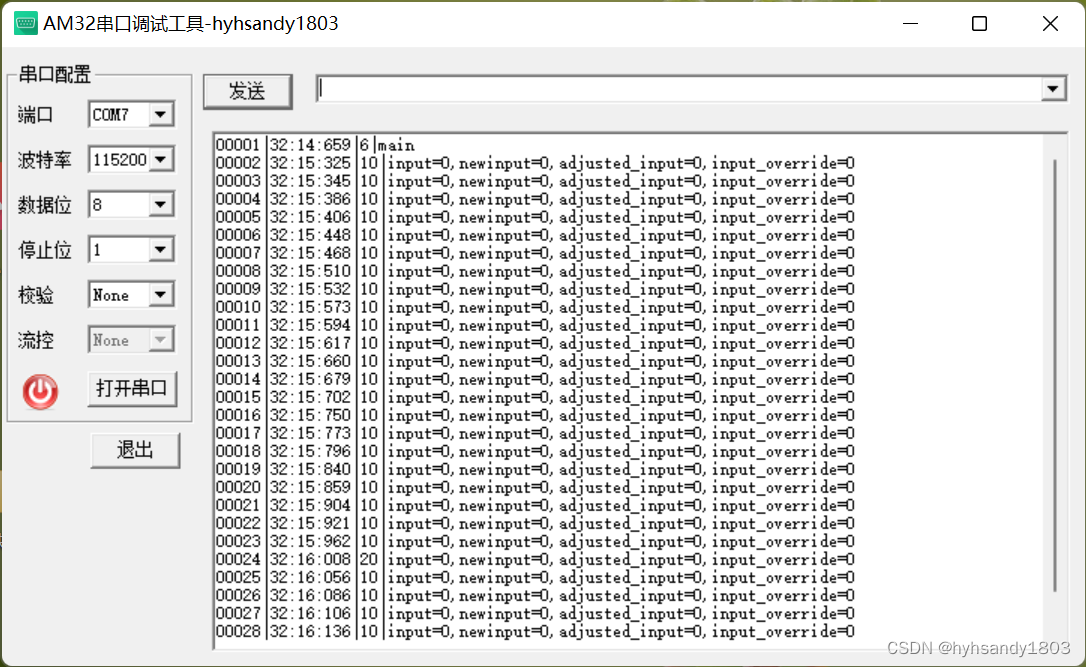The image size is (1086, 667).
Task: Click log line 00009 at 32:15:532
Action: tap(535, 290)
